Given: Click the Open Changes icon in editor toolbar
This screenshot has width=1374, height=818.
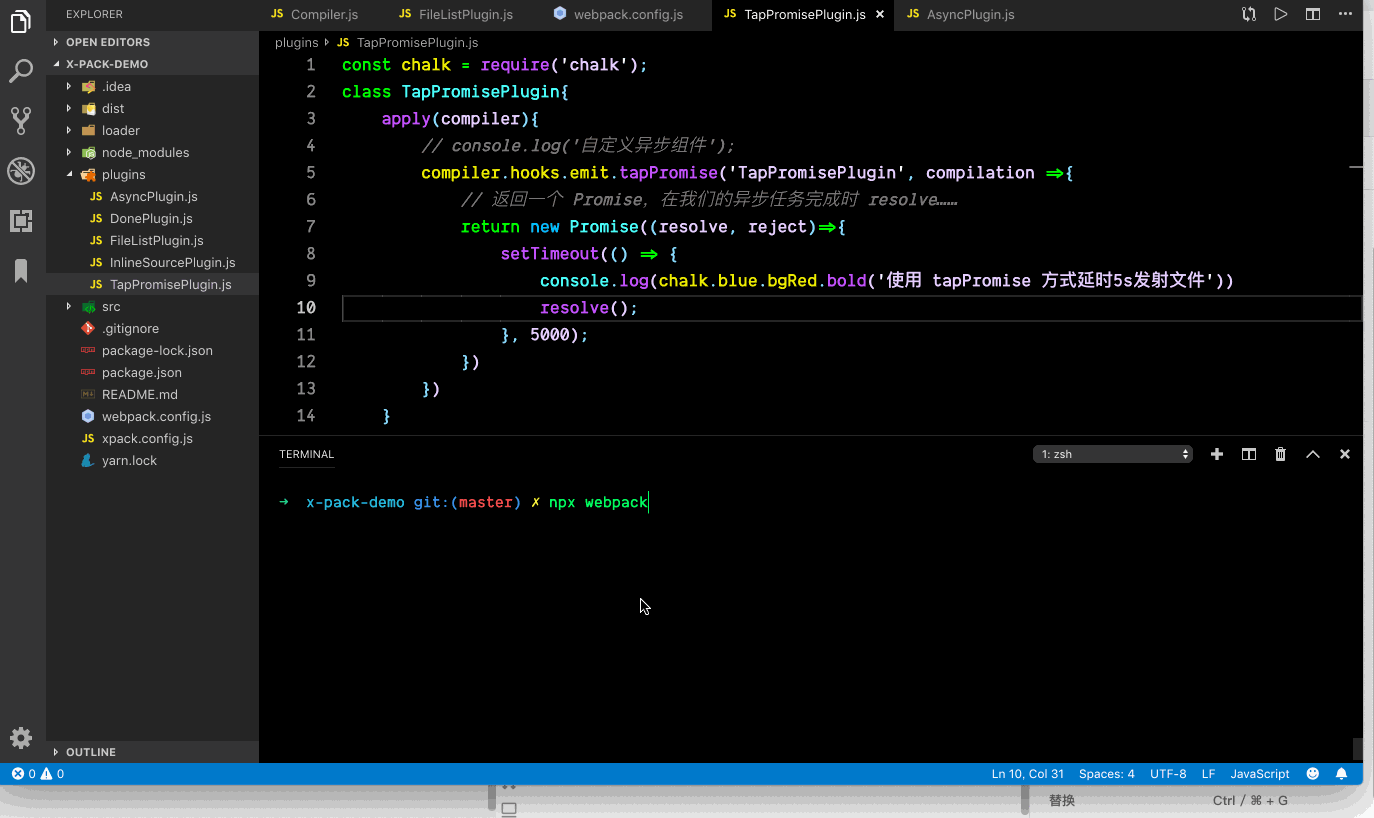Looking at the screenshot, I should coord(1249,14).
